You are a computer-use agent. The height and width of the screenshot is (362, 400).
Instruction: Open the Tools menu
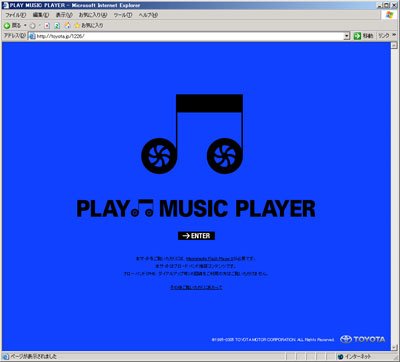pos(123,15)
